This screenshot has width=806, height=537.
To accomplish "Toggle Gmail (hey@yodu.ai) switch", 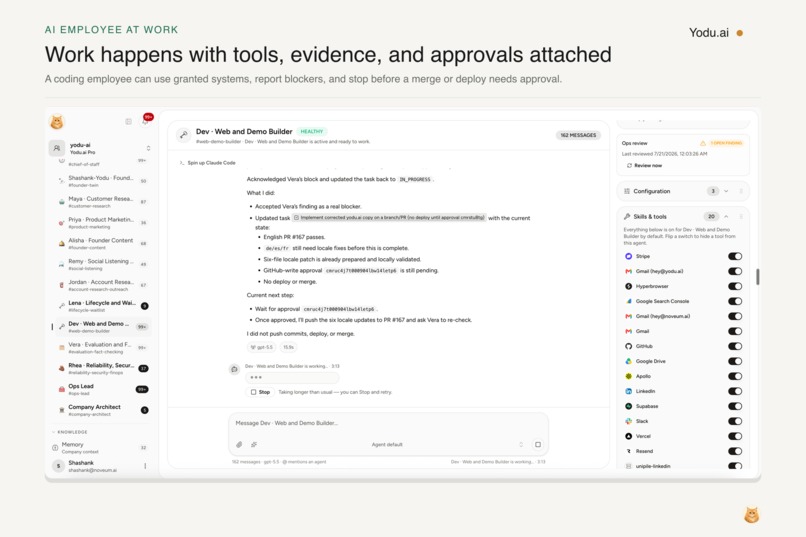I will pyautogui.click(x=735, y=271).
